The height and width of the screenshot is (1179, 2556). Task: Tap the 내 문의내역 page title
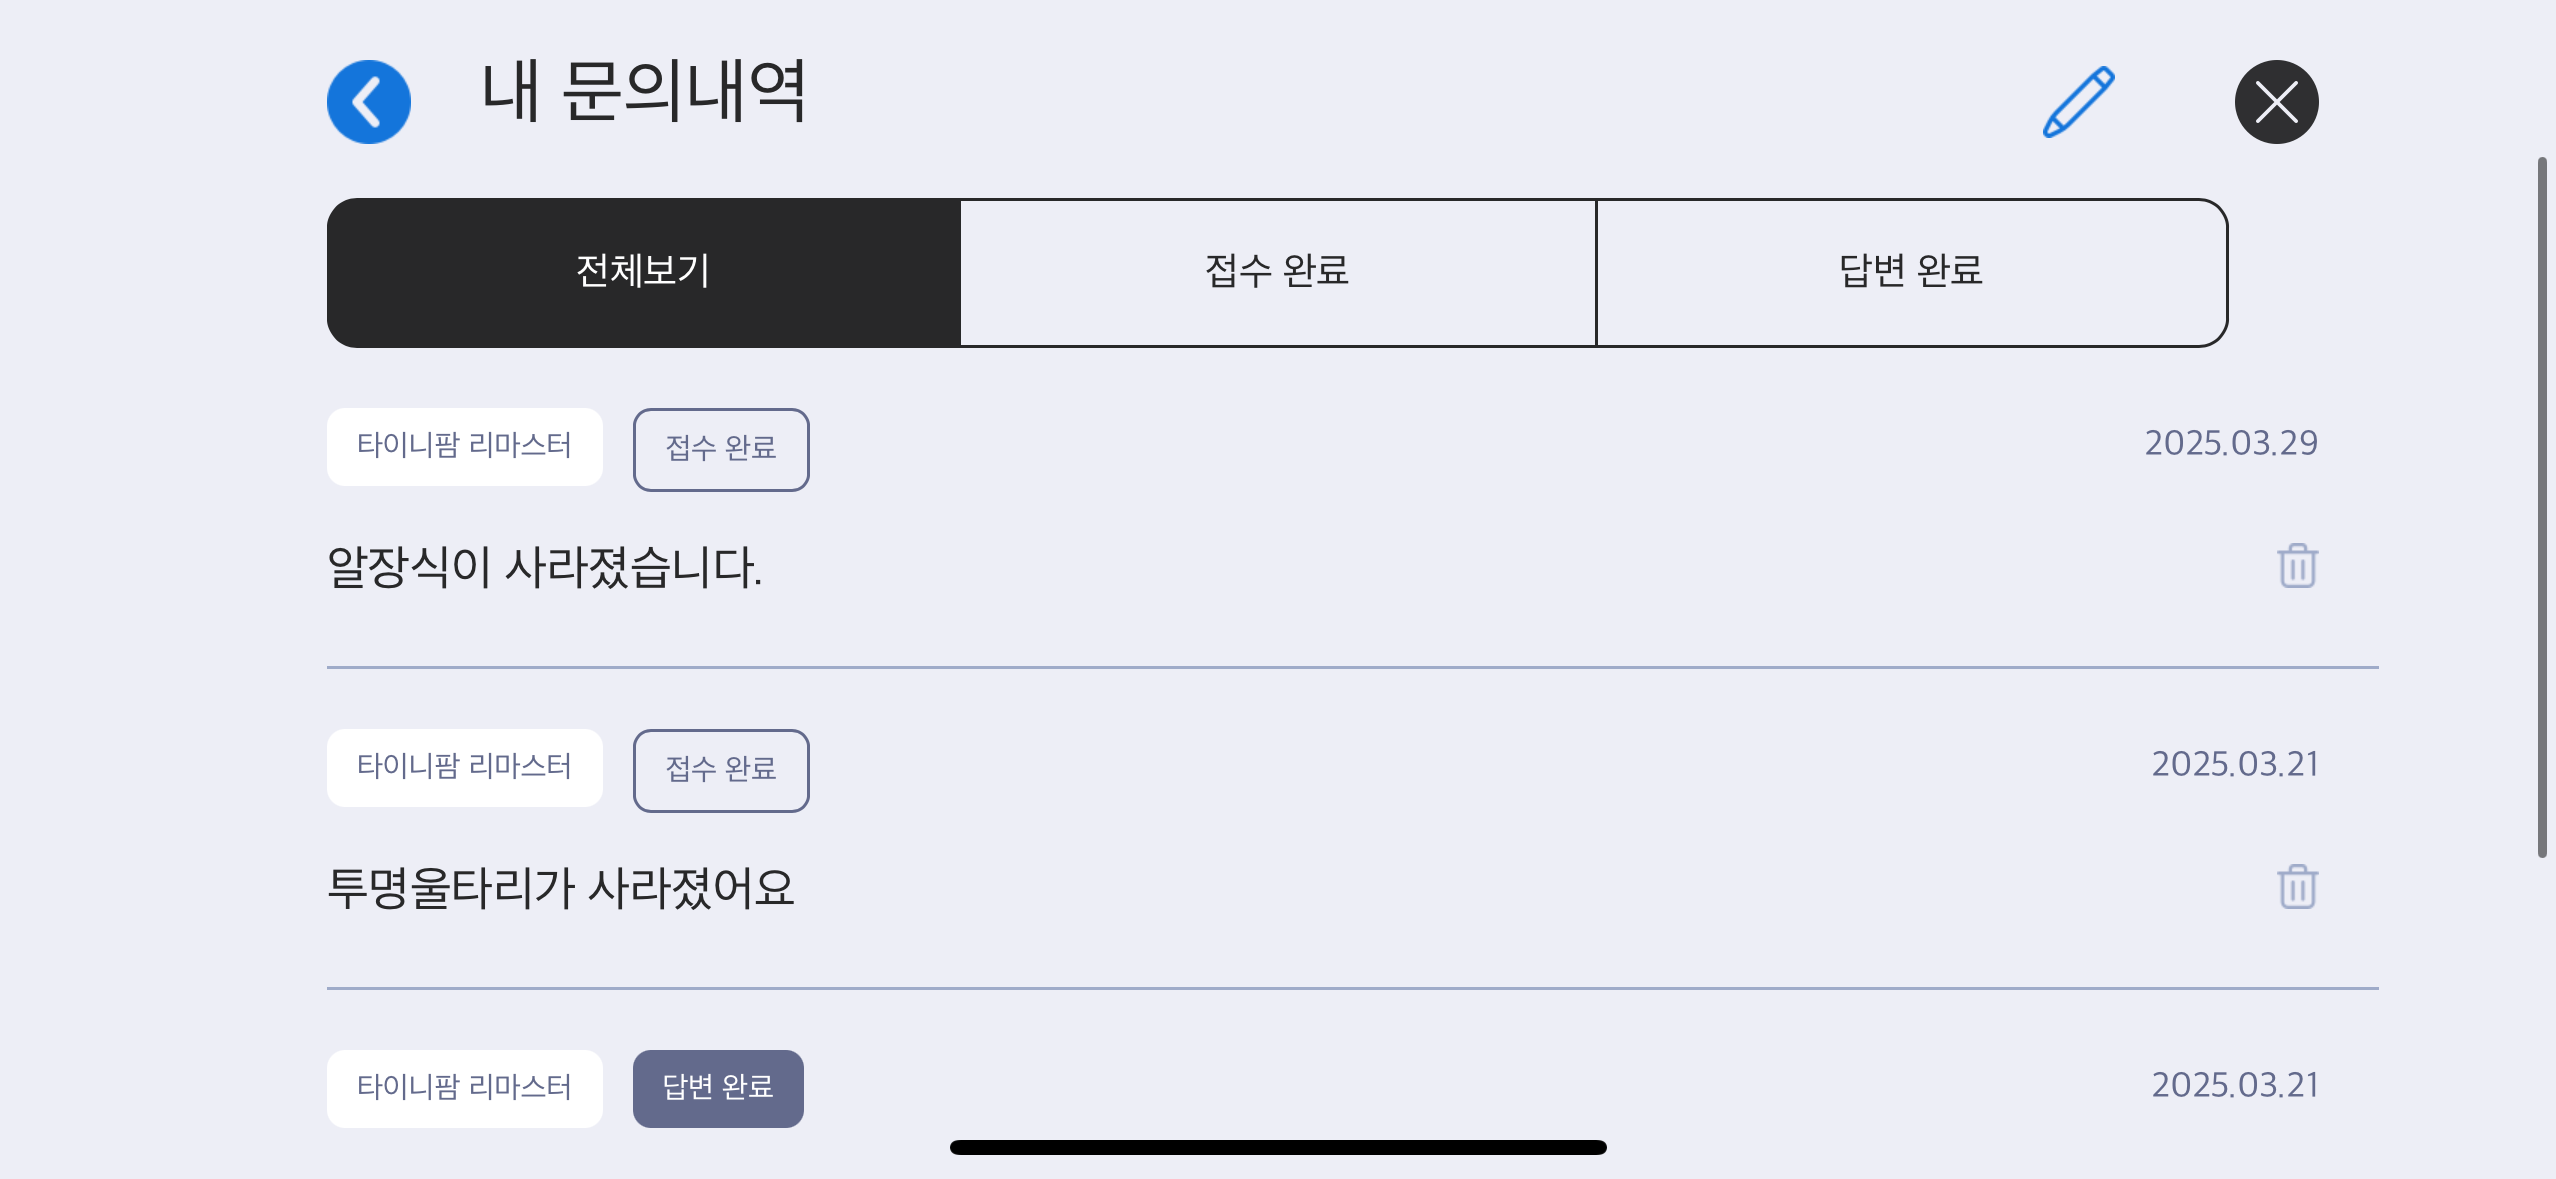(644, 92)
